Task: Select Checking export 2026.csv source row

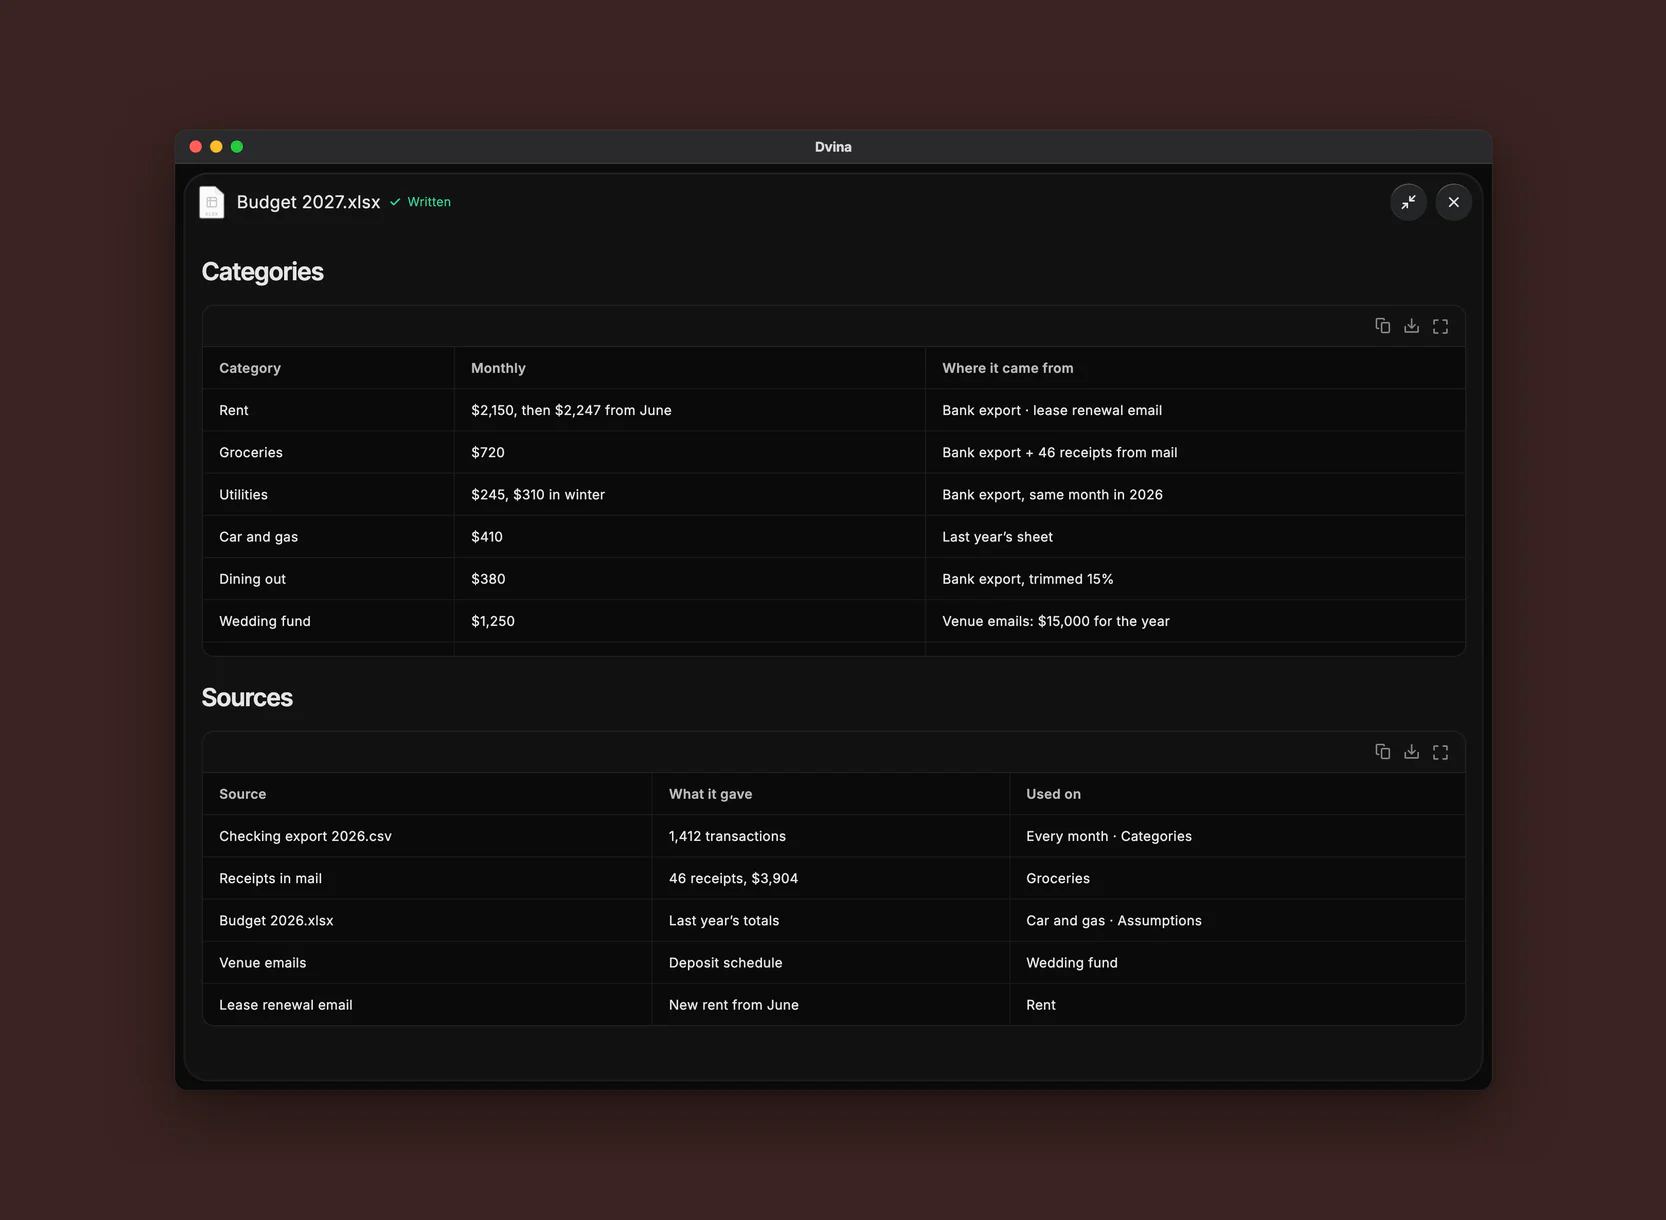Action: (427, 836)
